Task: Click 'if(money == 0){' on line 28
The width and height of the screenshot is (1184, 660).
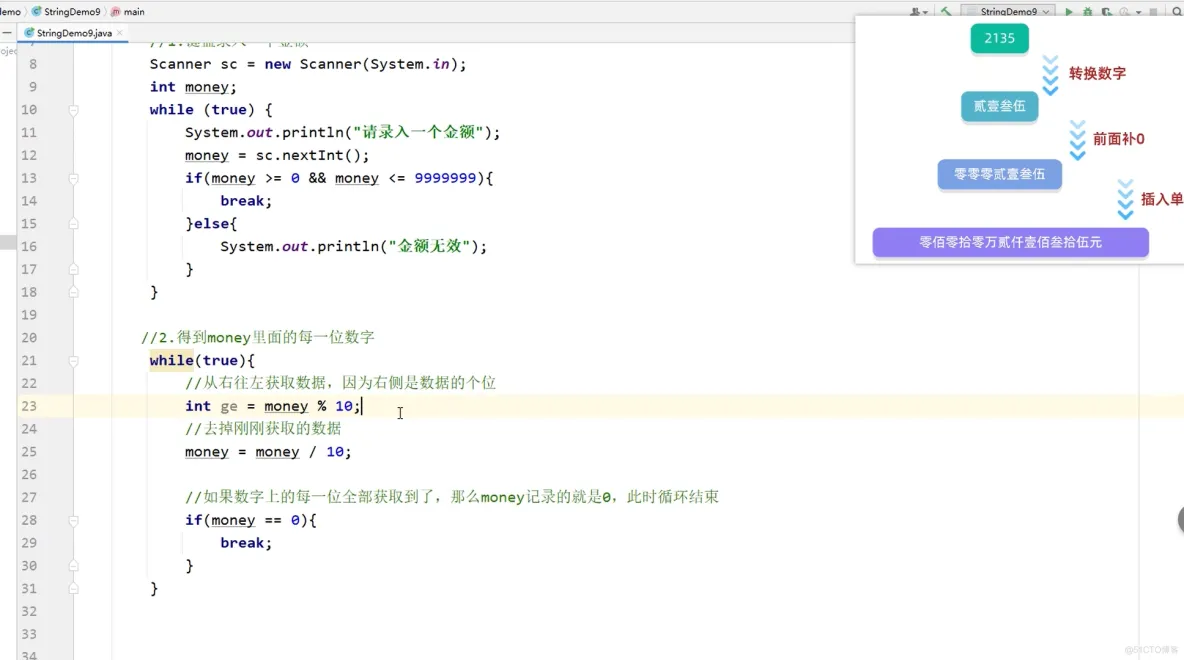Action: (x=251, y=520)
